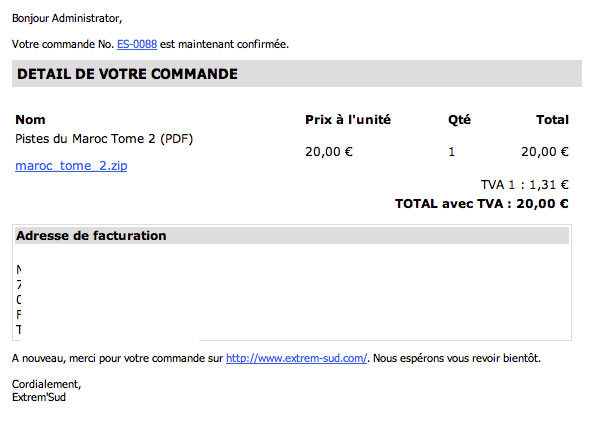Click the row total 20,00 € amount
This screenshot has height=425, width=593.
click(545, 152)
